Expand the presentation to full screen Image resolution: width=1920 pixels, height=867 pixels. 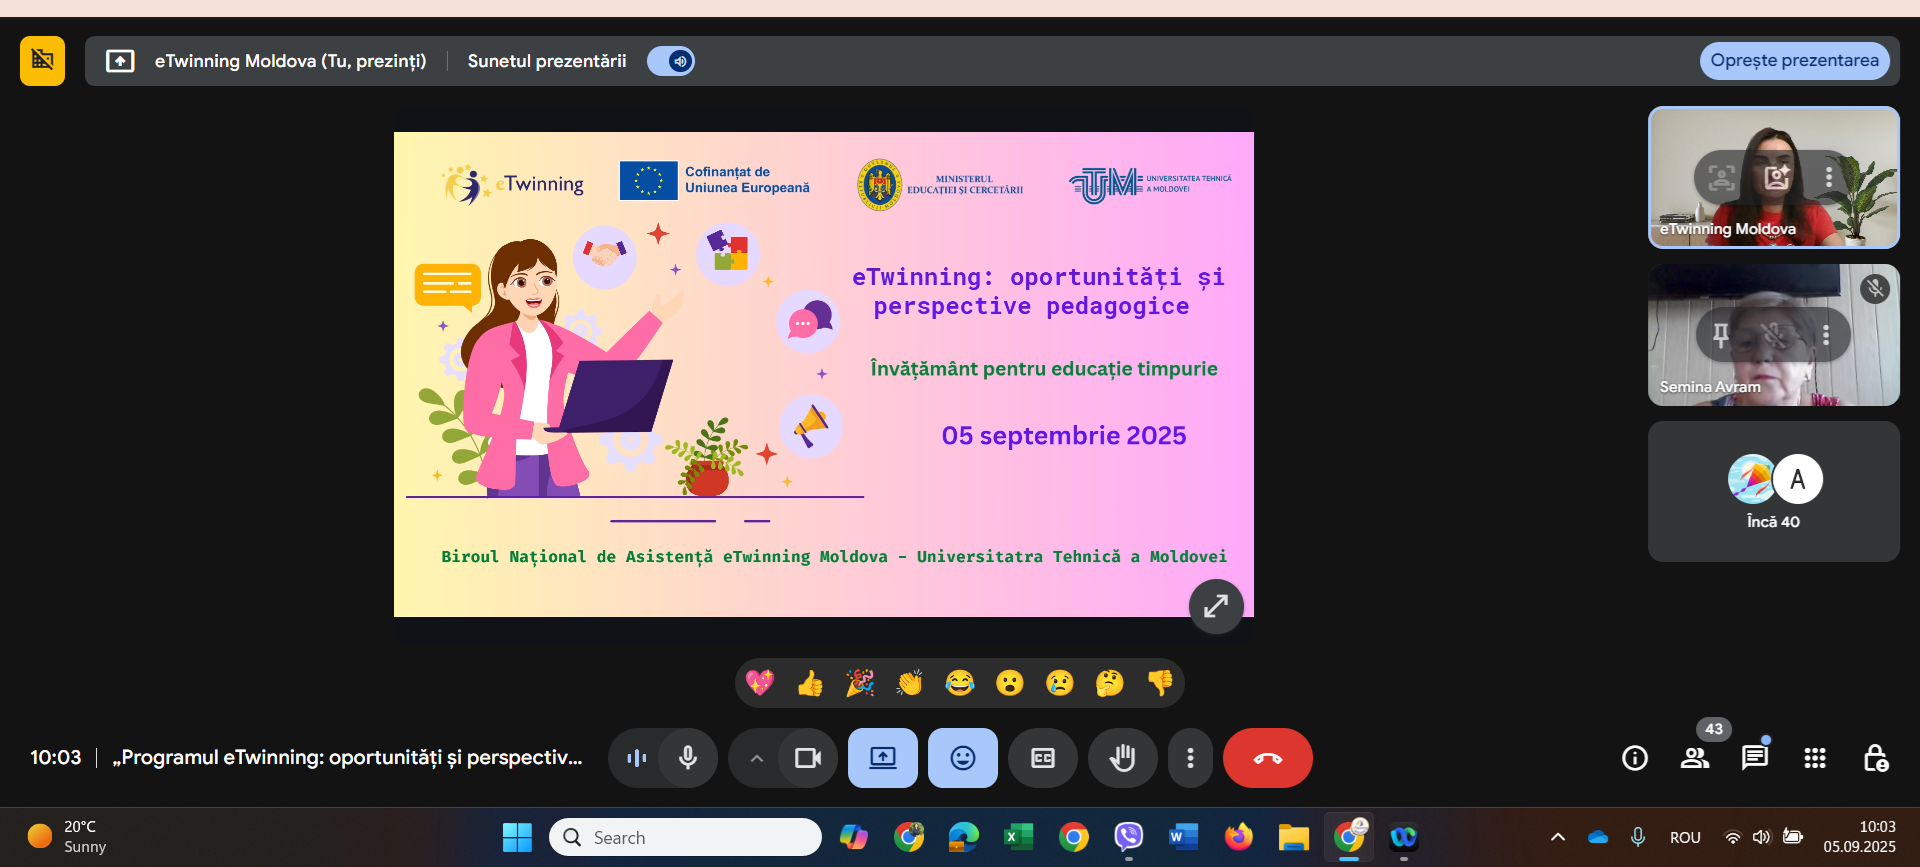[1216, 606]
